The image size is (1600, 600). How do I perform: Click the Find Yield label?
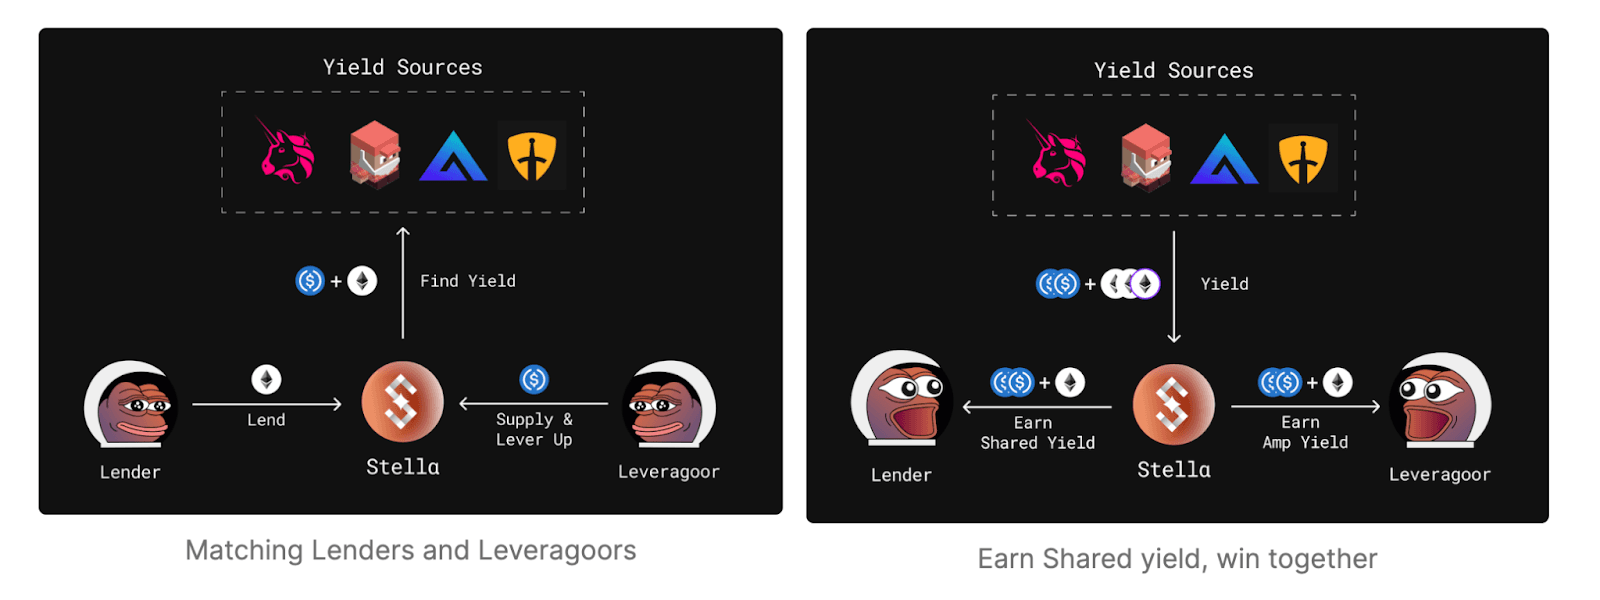click(468, 281)
